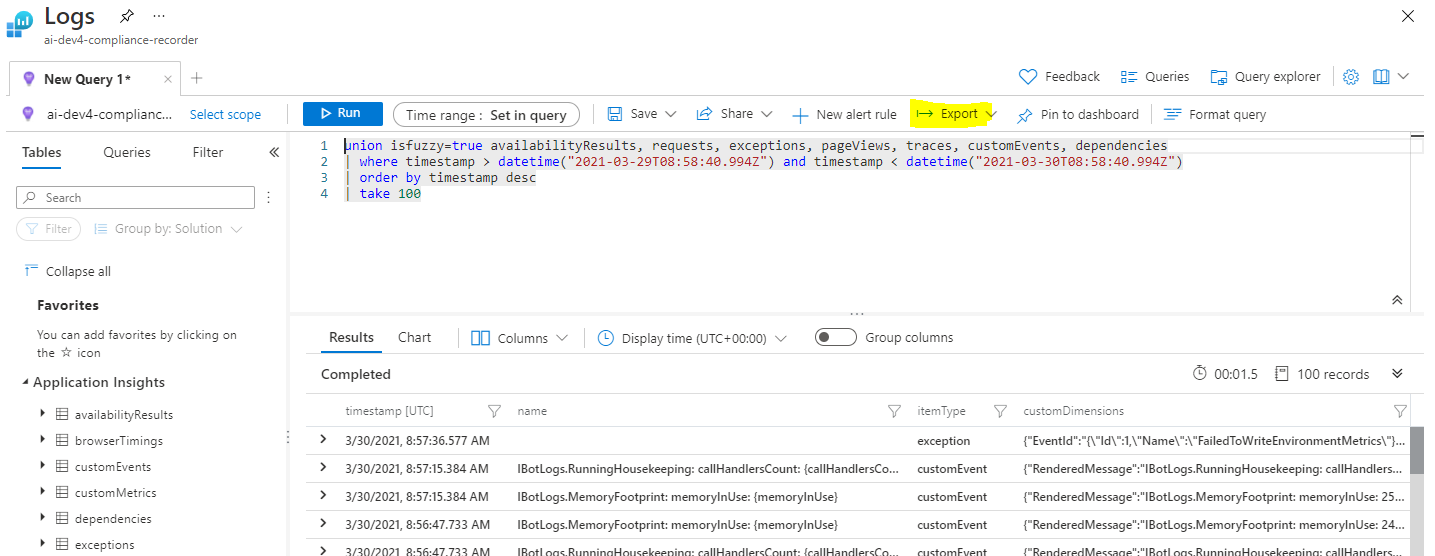1435x556 pixels.
Task: Click the Select scope link
Action: 225,114
